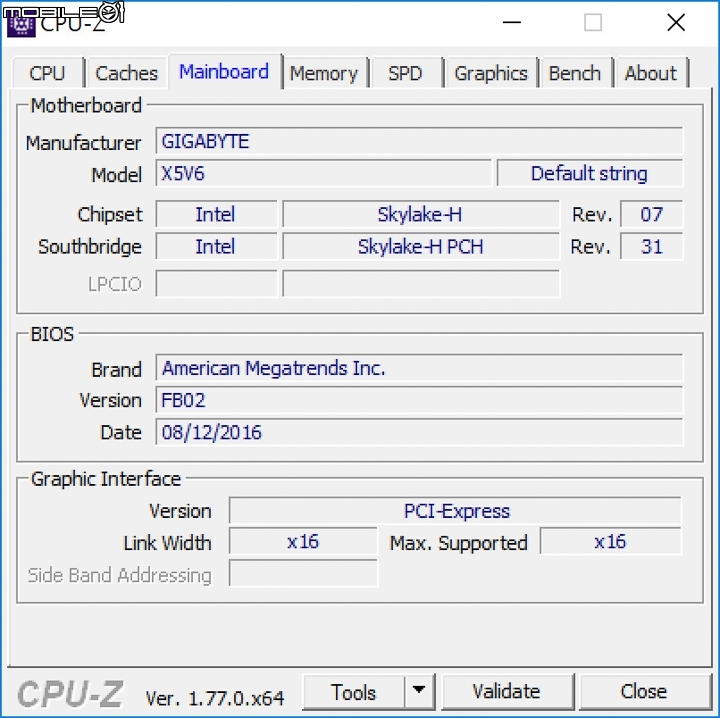
Task: Click the Link Width label
Action: (168, 543)
